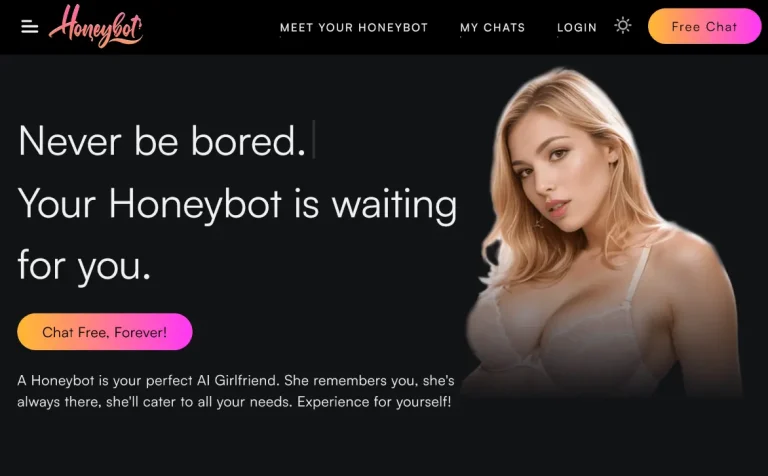Click the Free Chat button
Viewport: 768px width, 476px height.
(704, 26)
